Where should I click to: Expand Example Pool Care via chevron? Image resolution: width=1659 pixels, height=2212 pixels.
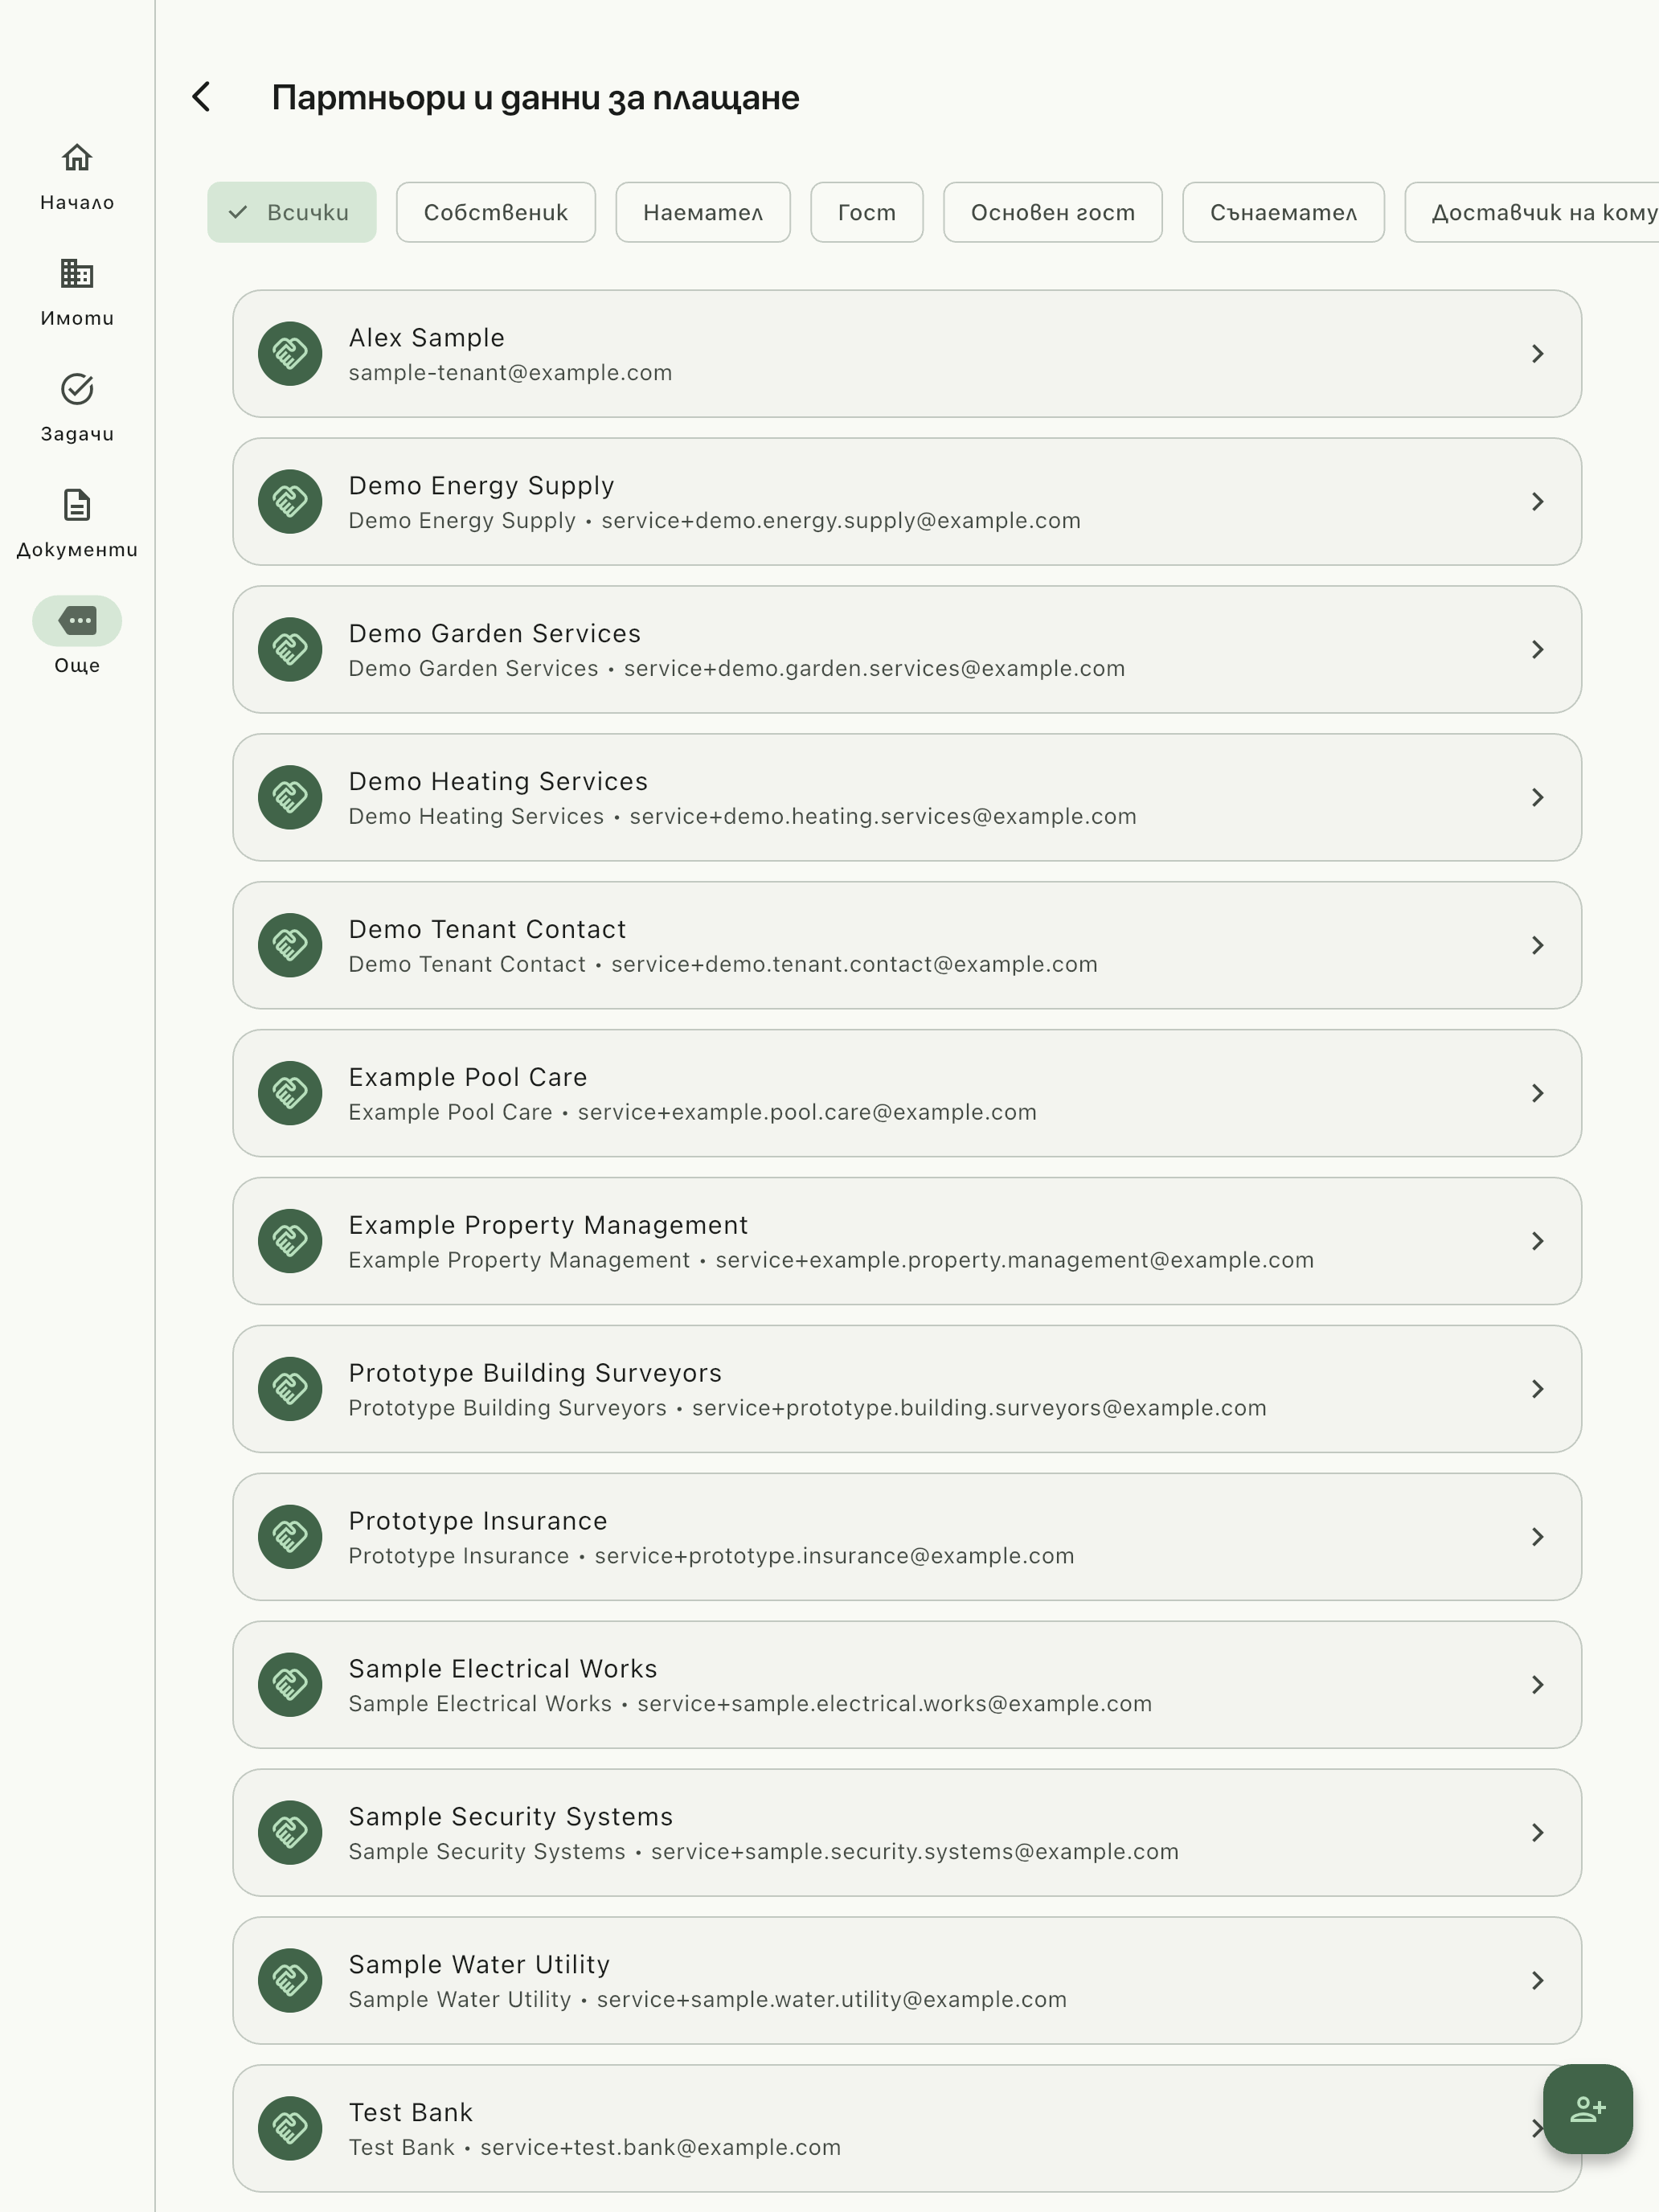1537,1093
